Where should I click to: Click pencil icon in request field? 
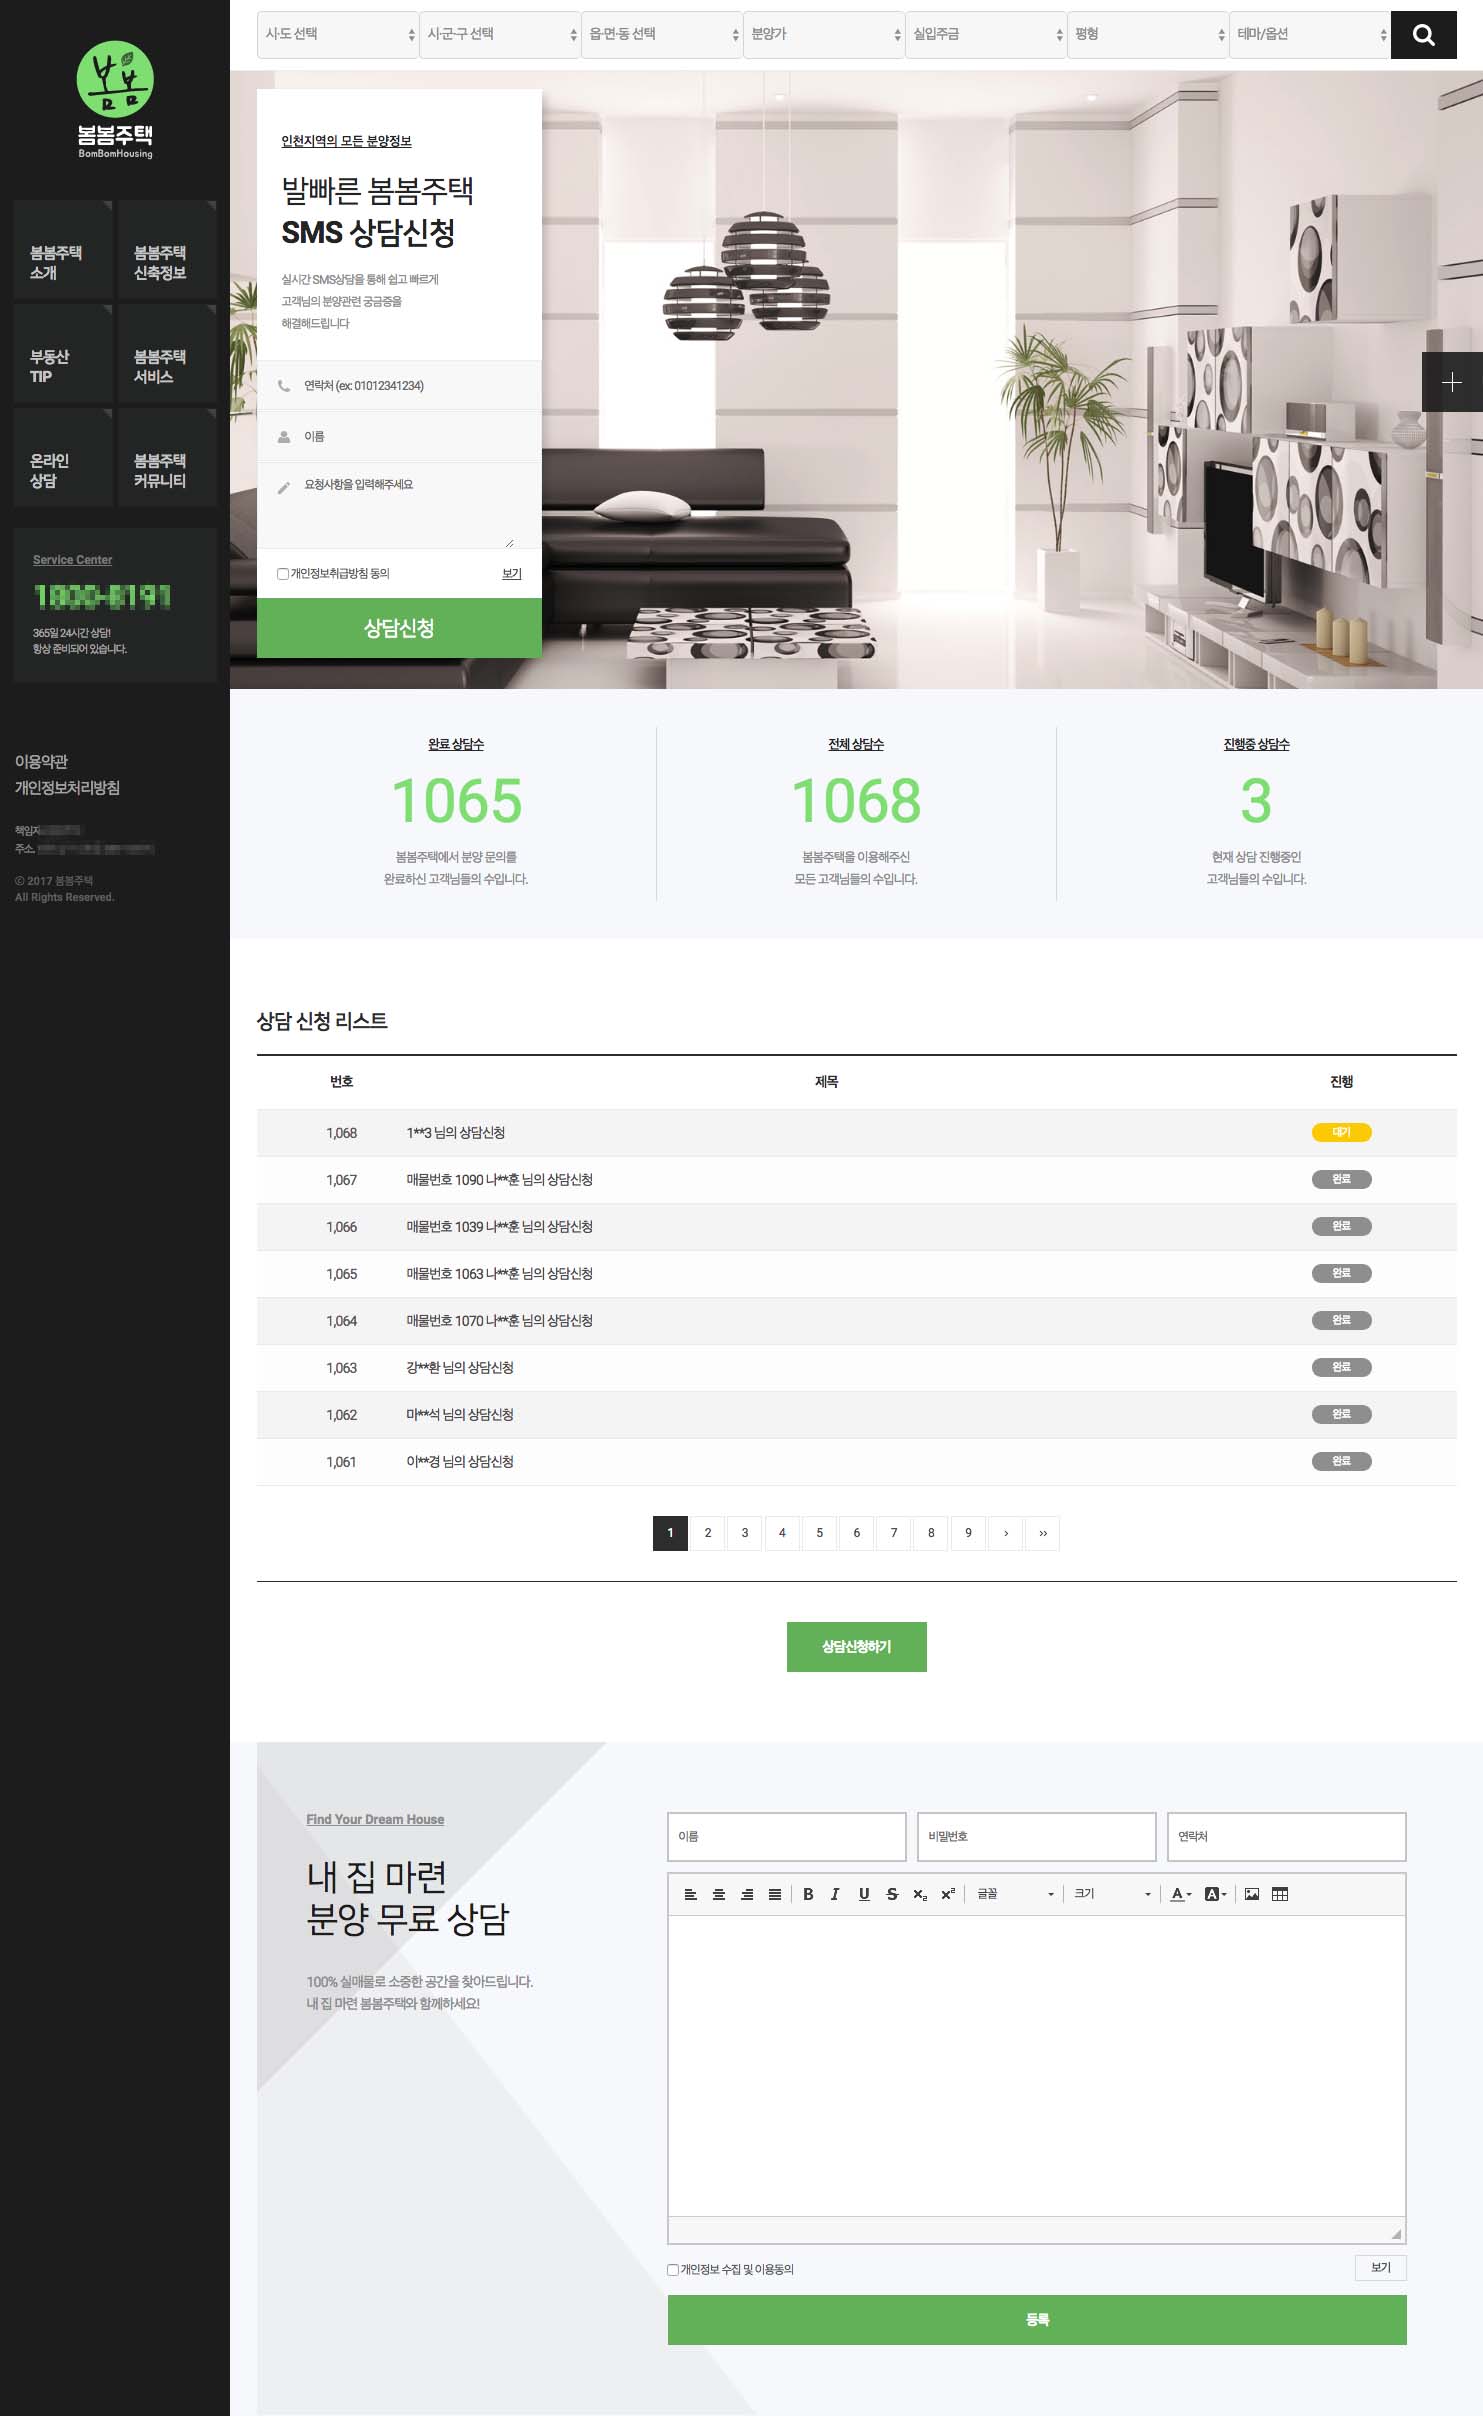[x=284, y=487]
